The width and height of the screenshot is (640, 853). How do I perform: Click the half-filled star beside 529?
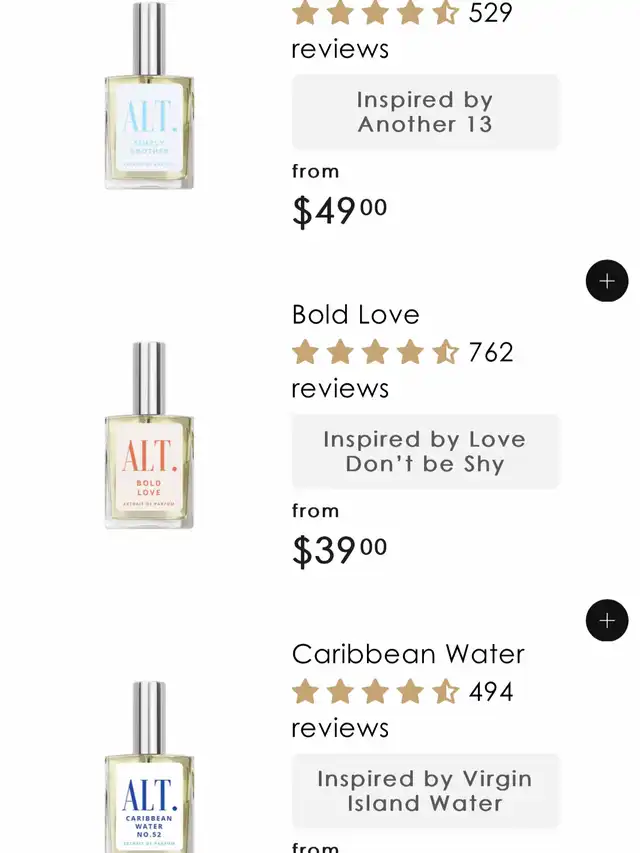pos(444,13)
